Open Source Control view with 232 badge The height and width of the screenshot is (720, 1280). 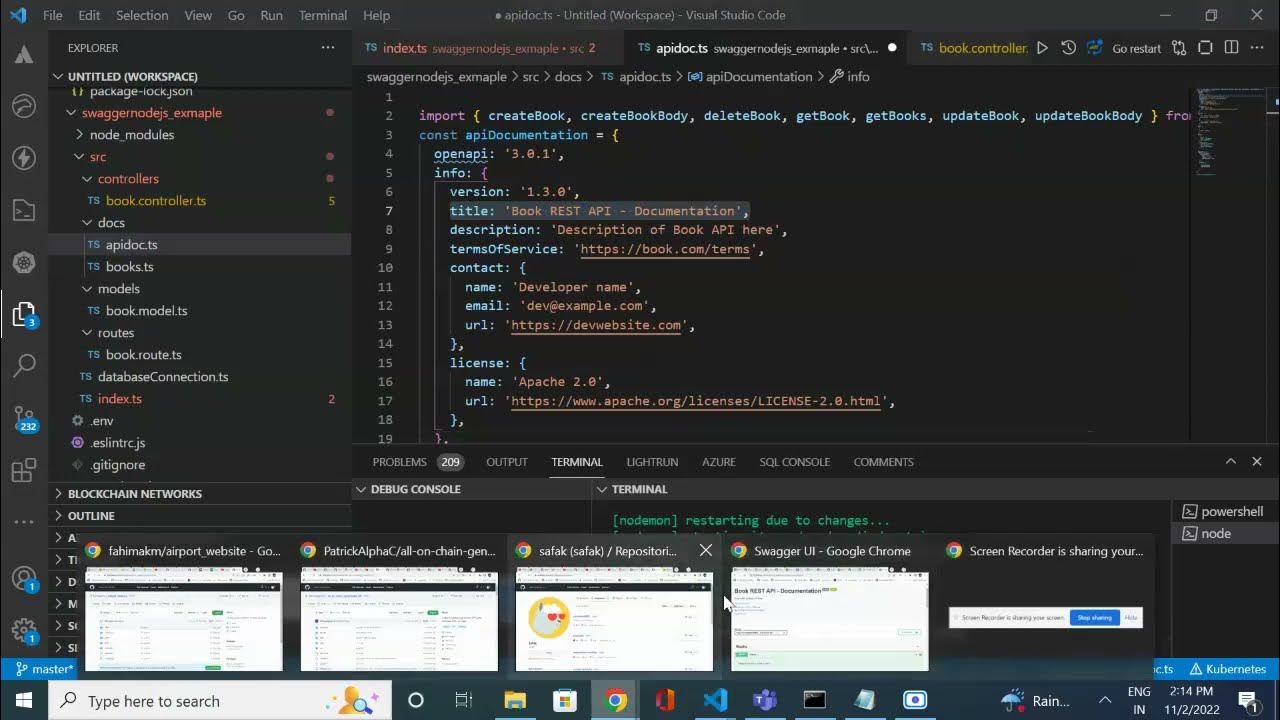pyautogui.click(x=24, y=419)
